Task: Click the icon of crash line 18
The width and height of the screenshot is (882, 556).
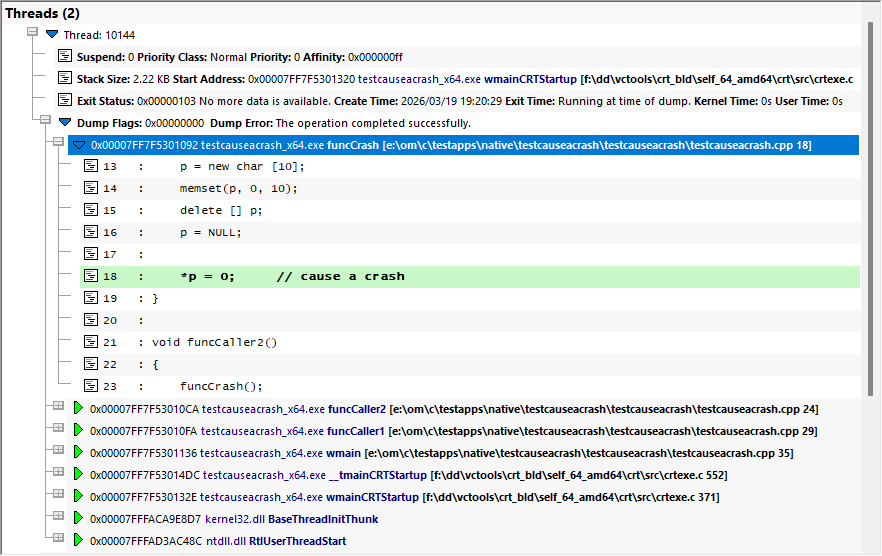Action: click(91, 275)
